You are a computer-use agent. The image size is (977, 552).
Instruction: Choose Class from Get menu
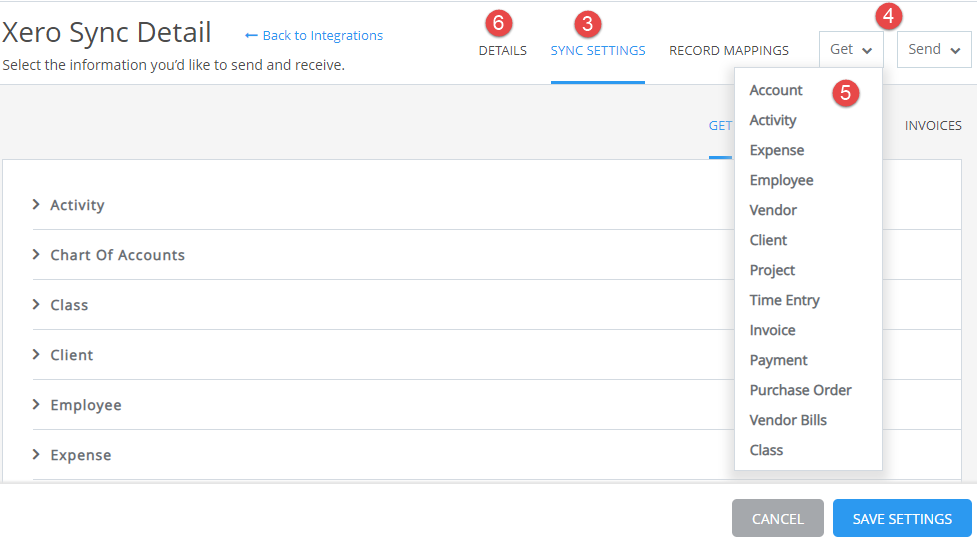(x=766, y=450)
